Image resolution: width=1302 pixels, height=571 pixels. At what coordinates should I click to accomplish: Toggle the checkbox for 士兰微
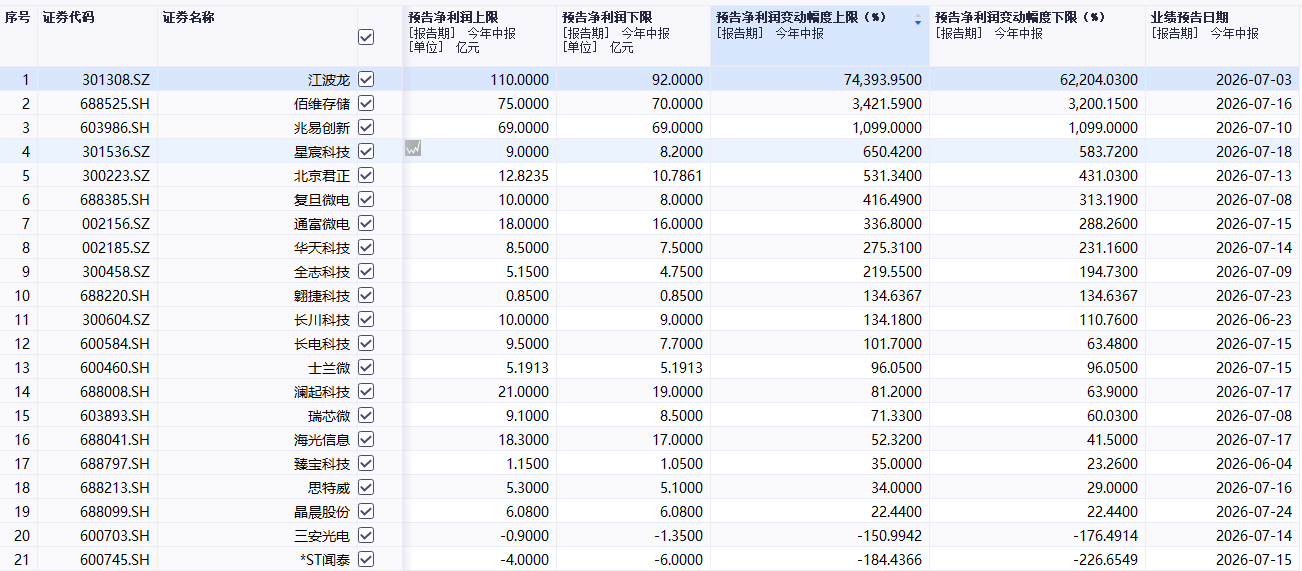[x=366, y=367]
